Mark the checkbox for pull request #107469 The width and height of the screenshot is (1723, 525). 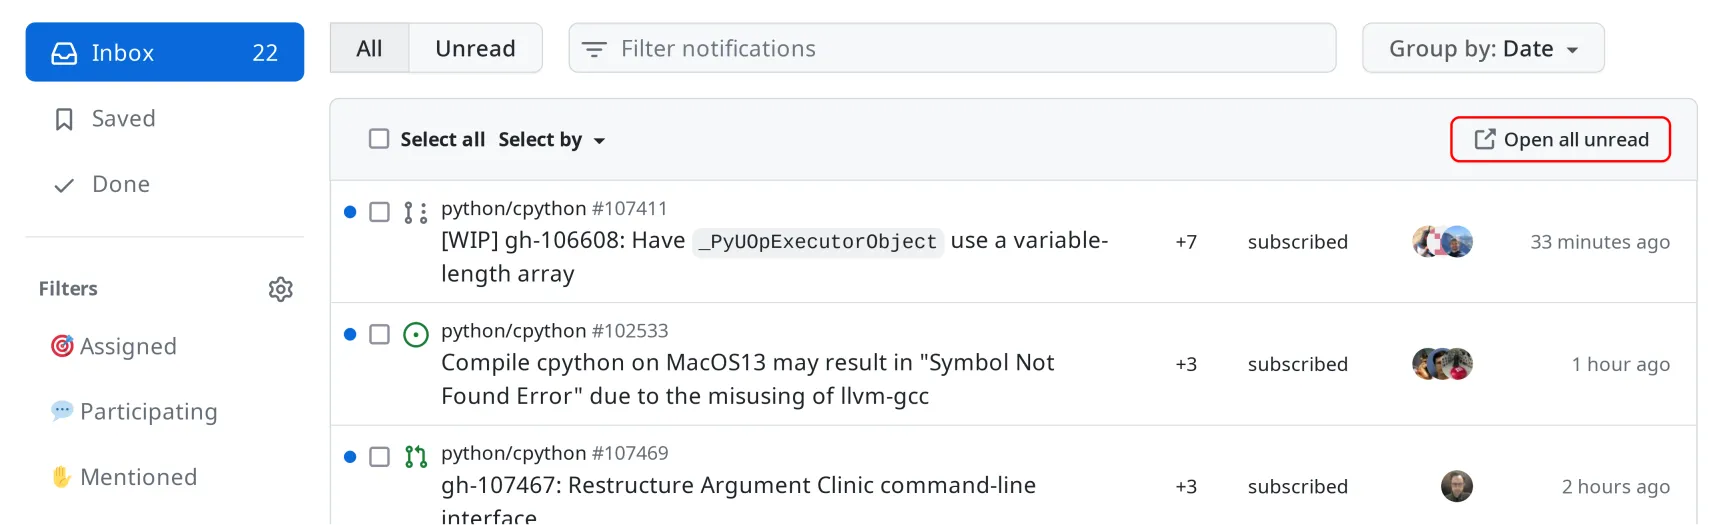click(379, 457)
